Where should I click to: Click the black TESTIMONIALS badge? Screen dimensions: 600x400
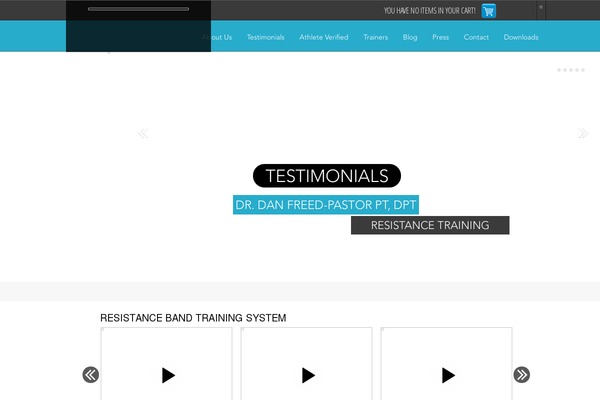pos(327,176)
